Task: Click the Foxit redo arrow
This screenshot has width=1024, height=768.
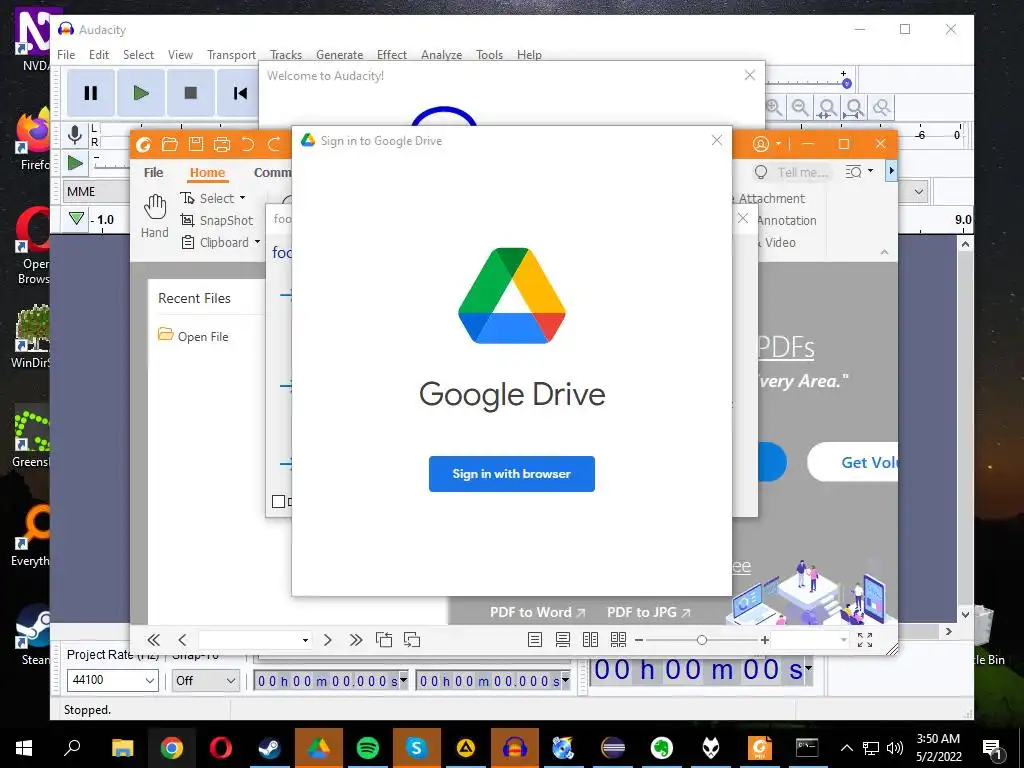Action: (x=274, y=144)
